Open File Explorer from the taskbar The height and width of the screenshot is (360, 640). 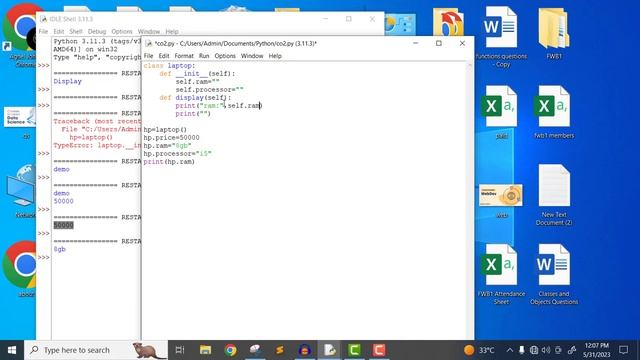point(205,350)
